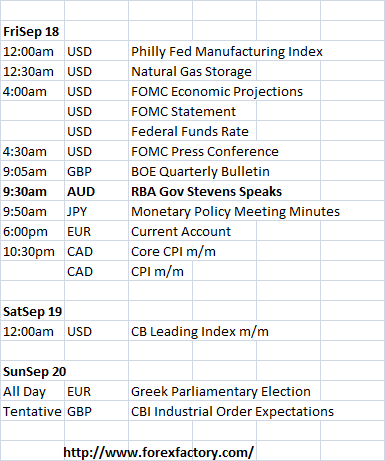Click the AUD currency cell
Viewport: 385px width, 461px height.
[81, 192]
